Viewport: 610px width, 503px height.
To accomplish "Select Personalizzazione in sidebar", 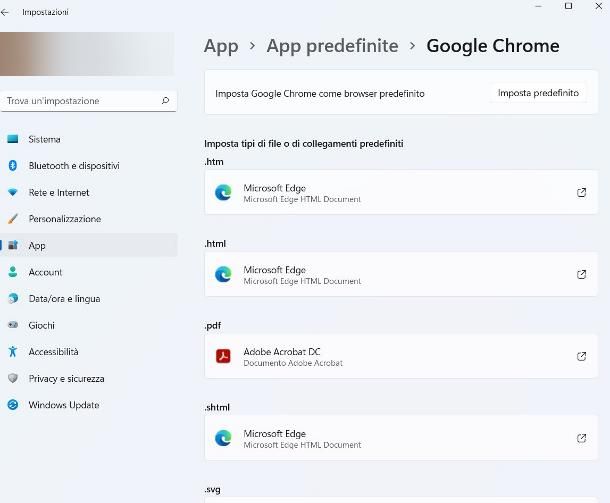I will [x=89, y=219].
